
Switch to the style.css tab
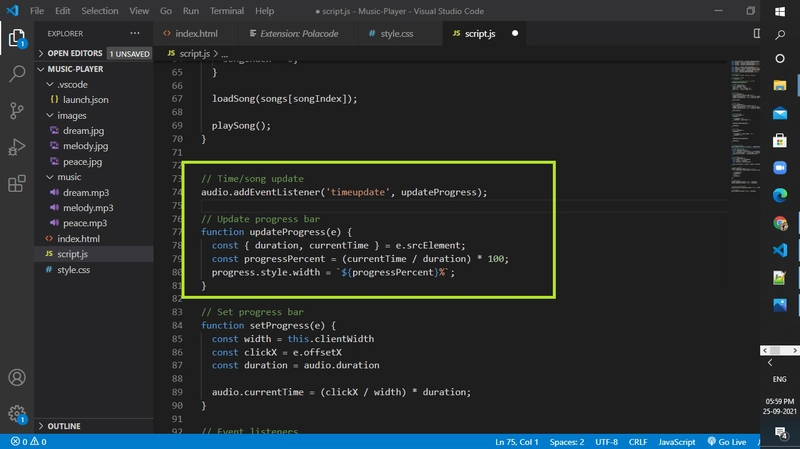click(395, 33)
